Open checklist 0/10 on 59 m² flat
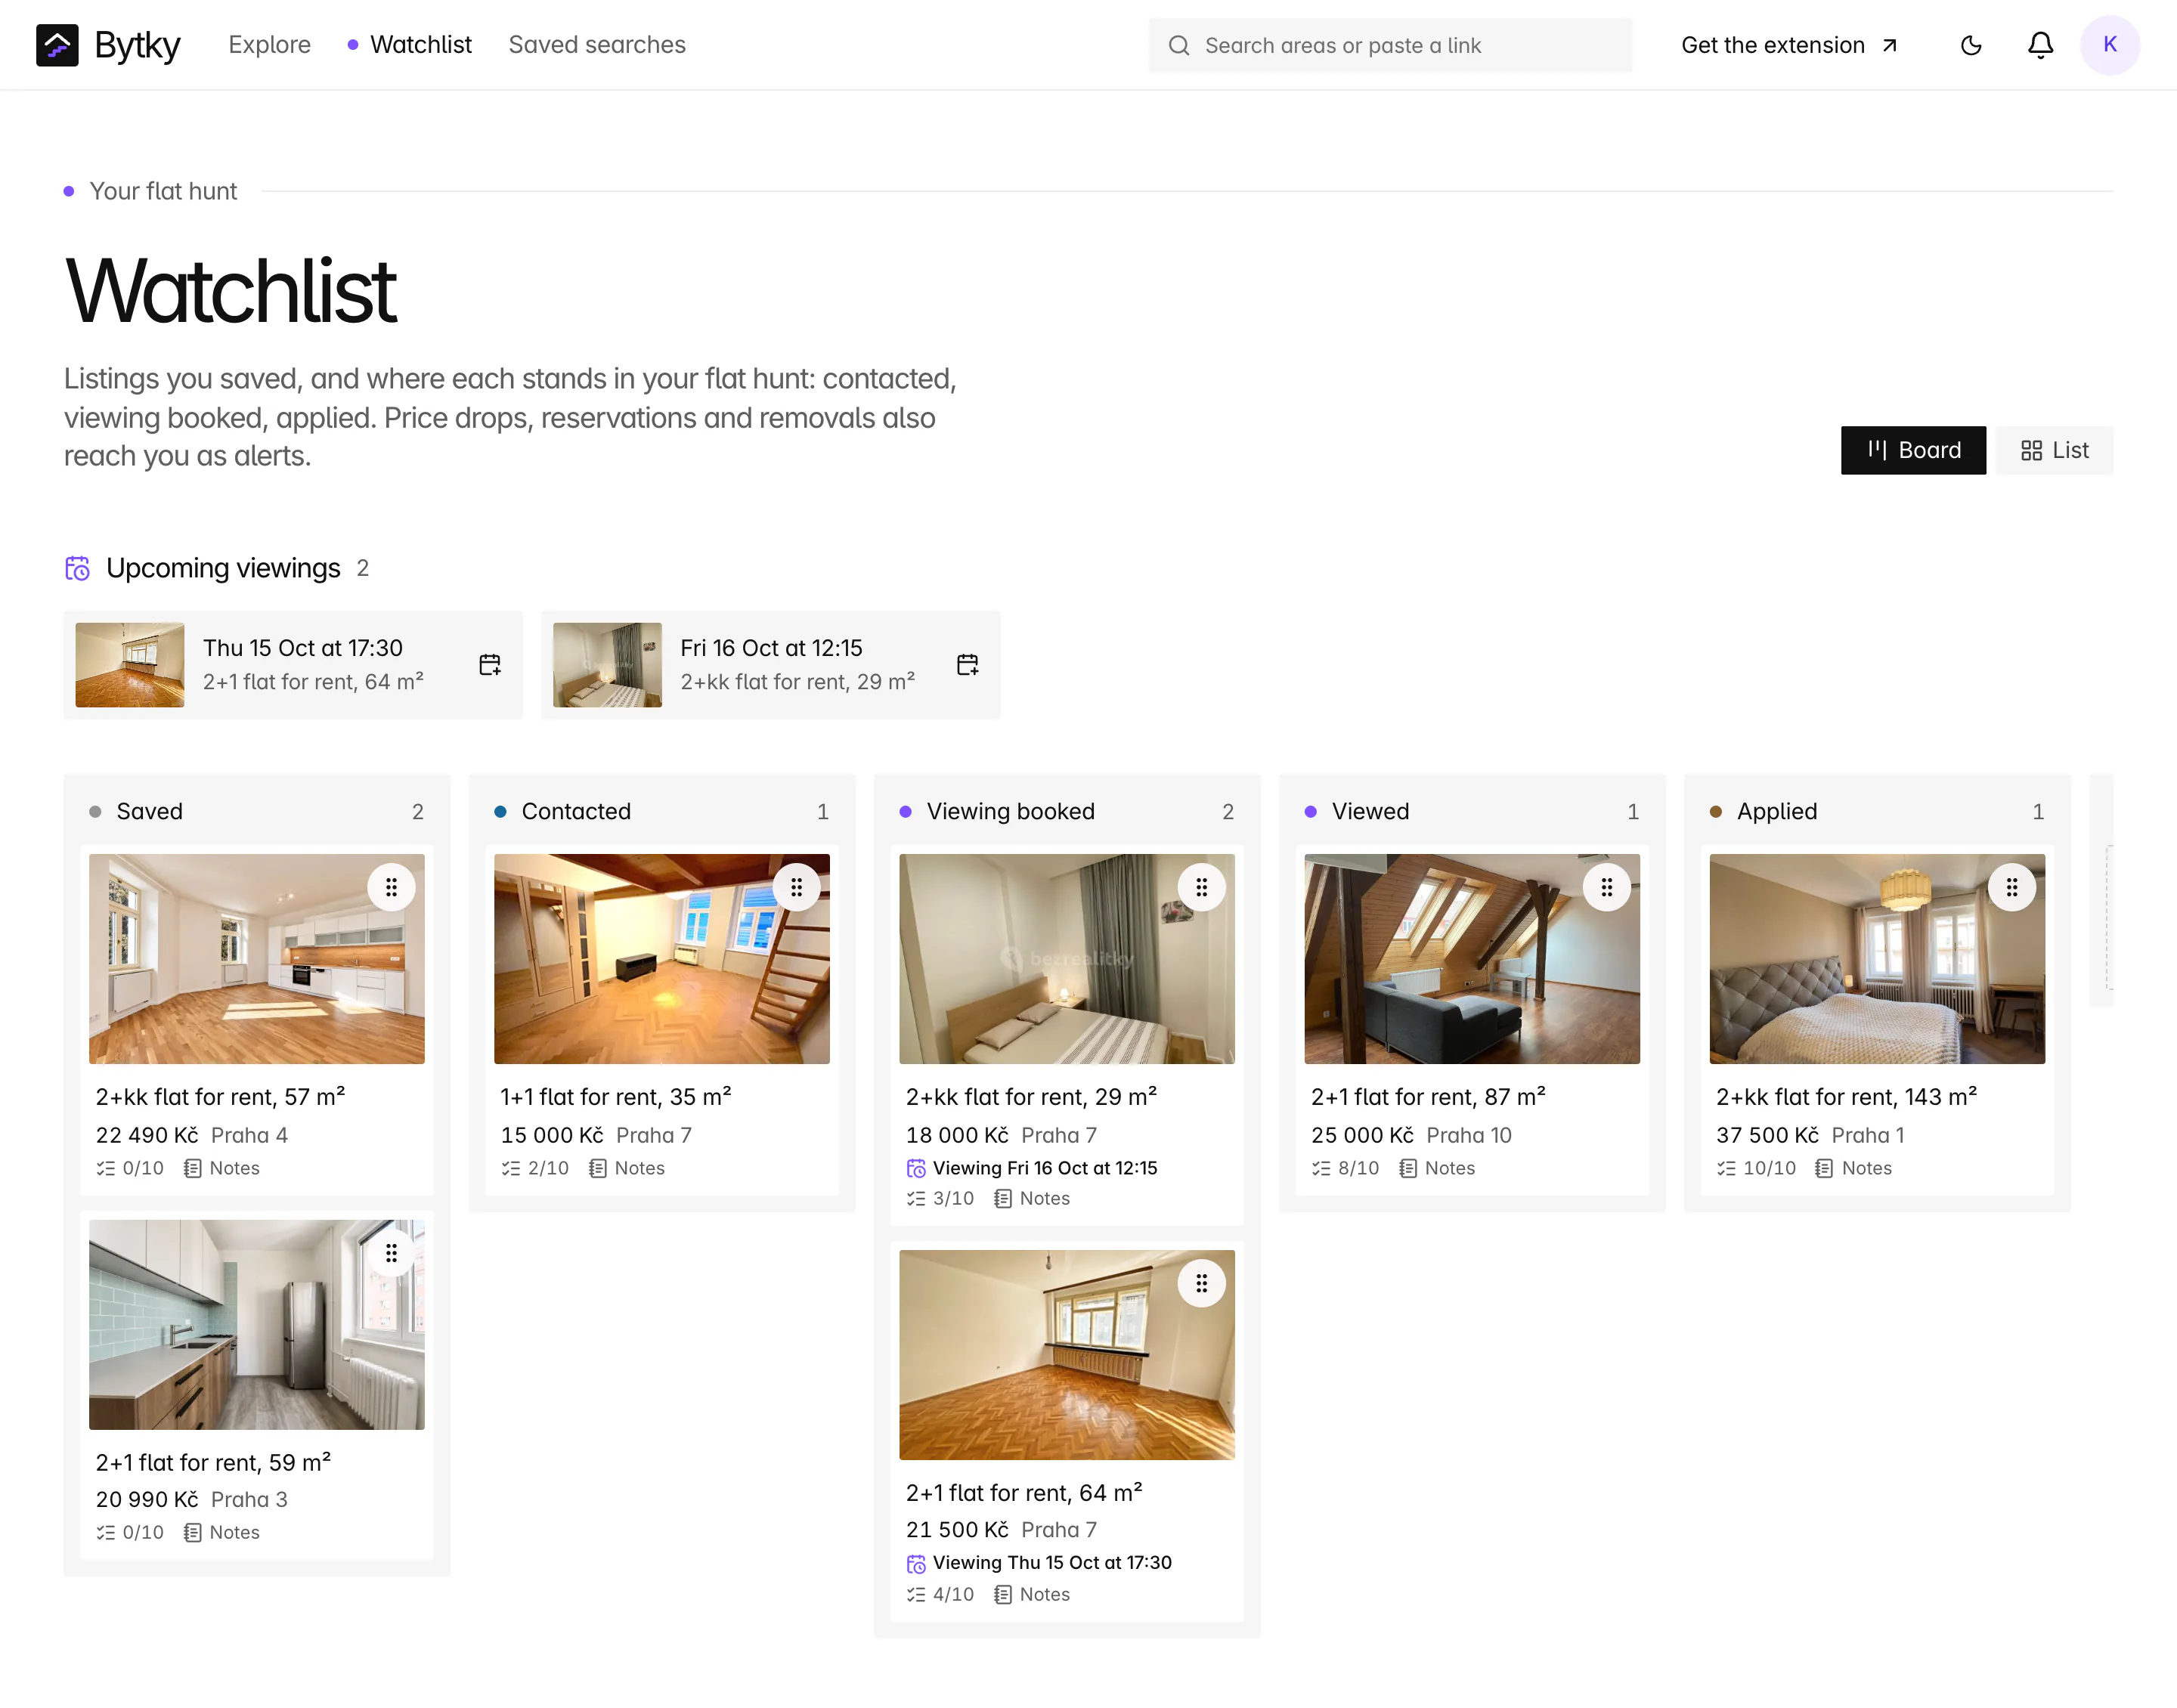The width and height of the screenshot is (2177, 1708). [x=130, y=1533]
